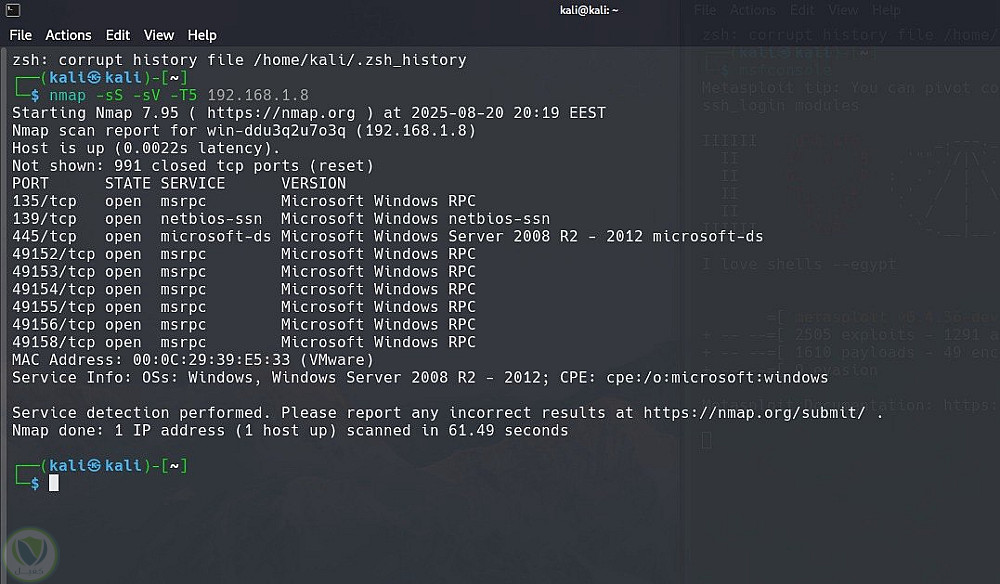Click the MAC Address line

[x=192, y=360]
